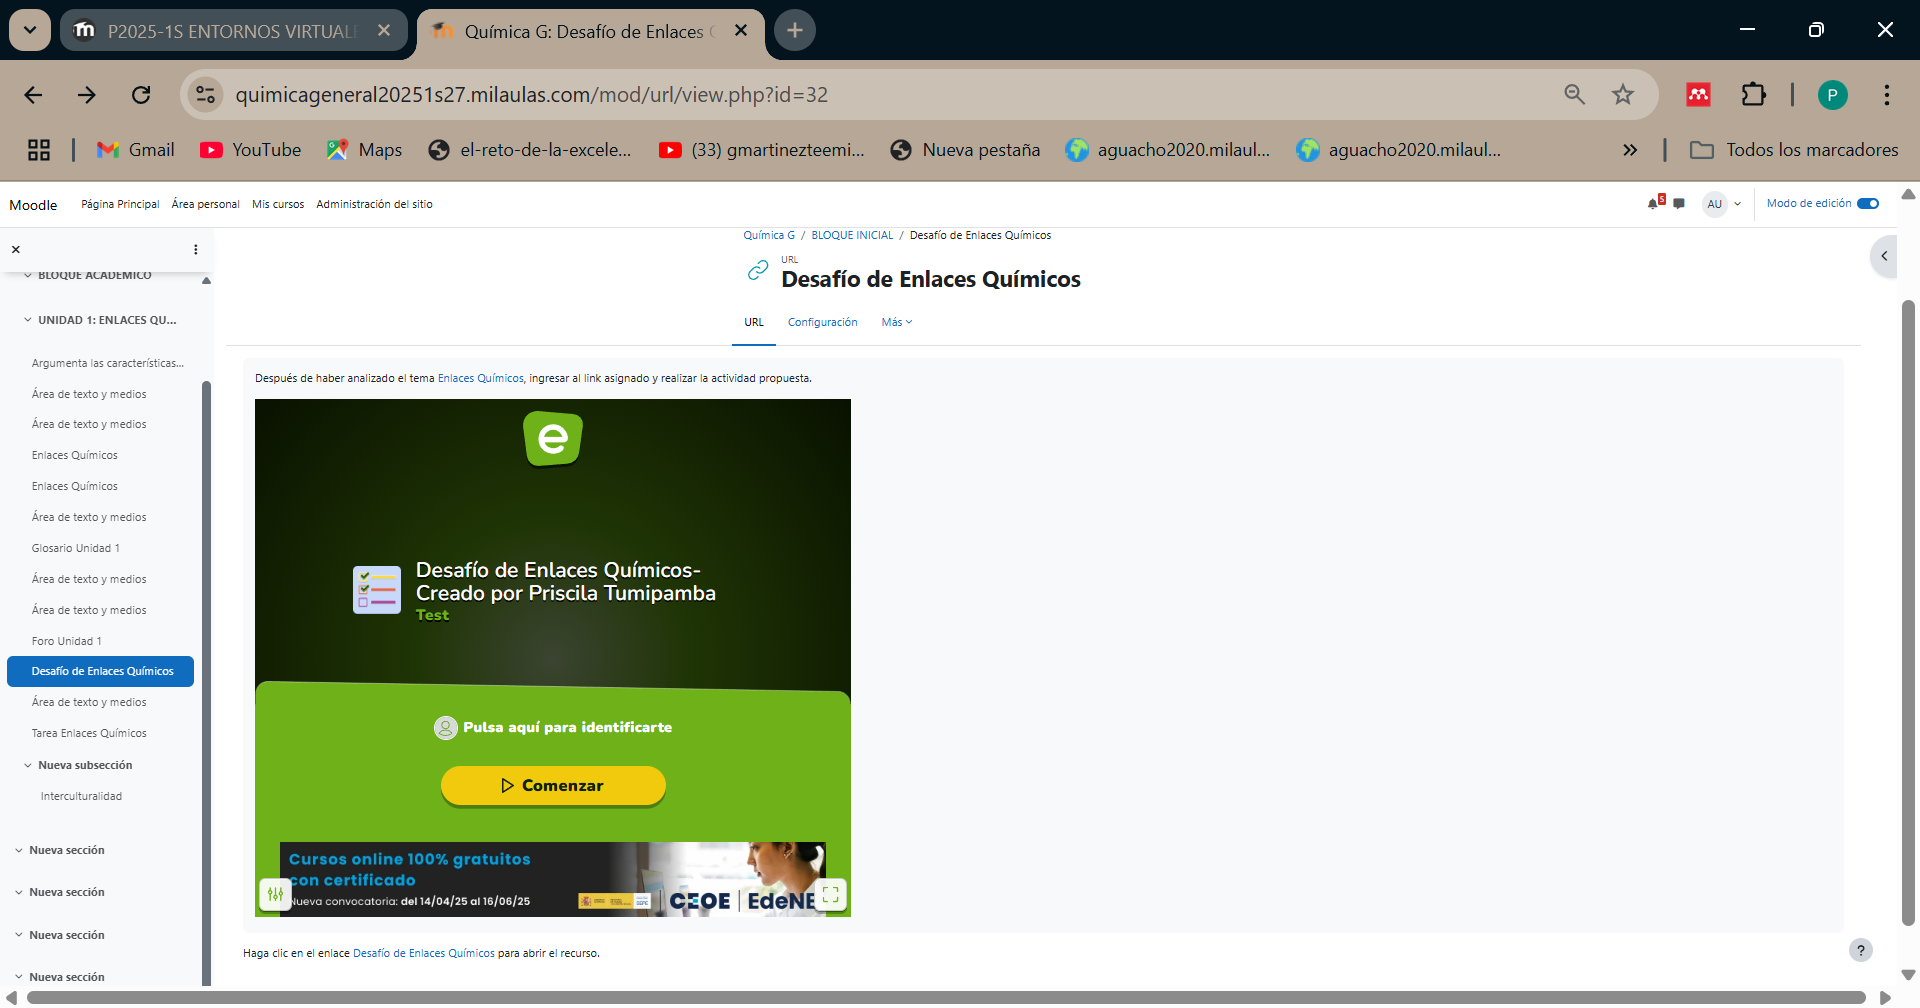Open the notifications bell icon

(1654, 203)
